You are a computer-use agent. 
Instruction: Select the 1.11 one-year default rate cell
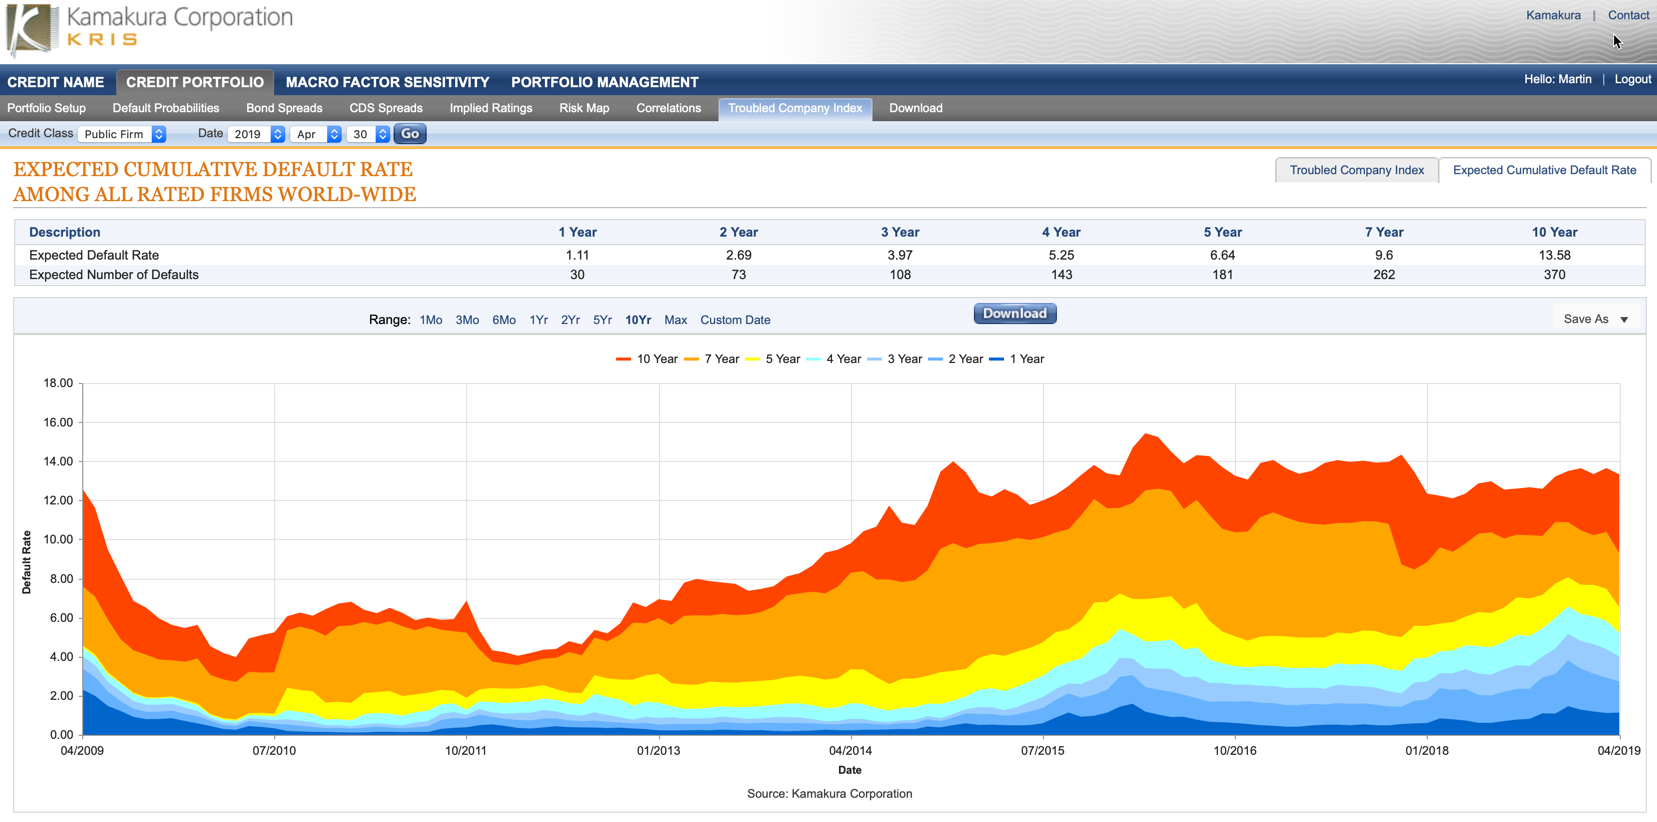coord(577,255)
